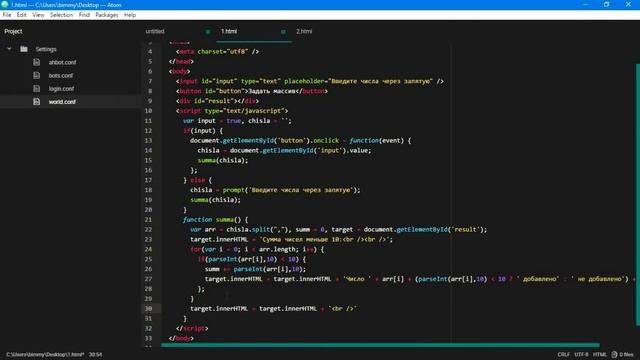The height and width of the screenshot is (360, 640).
Task: Open the View menu
Action: click(x=38, y=15)
